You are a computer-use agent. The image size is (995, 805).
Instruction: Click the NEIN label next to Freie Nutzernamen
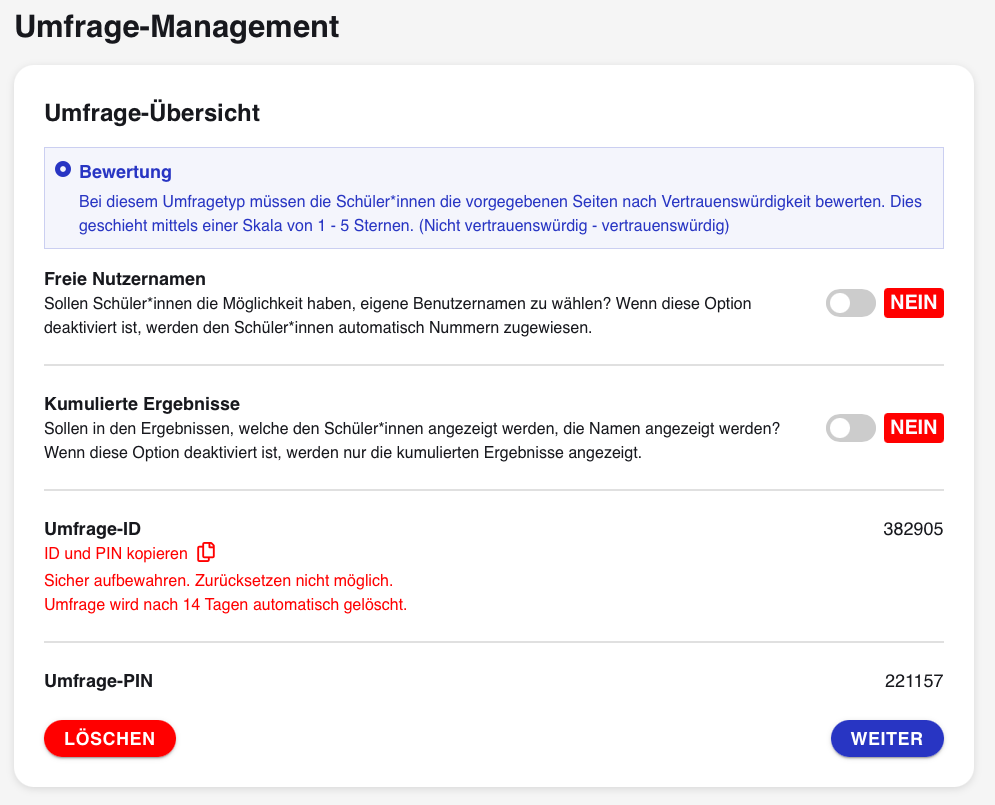point(914,303)
